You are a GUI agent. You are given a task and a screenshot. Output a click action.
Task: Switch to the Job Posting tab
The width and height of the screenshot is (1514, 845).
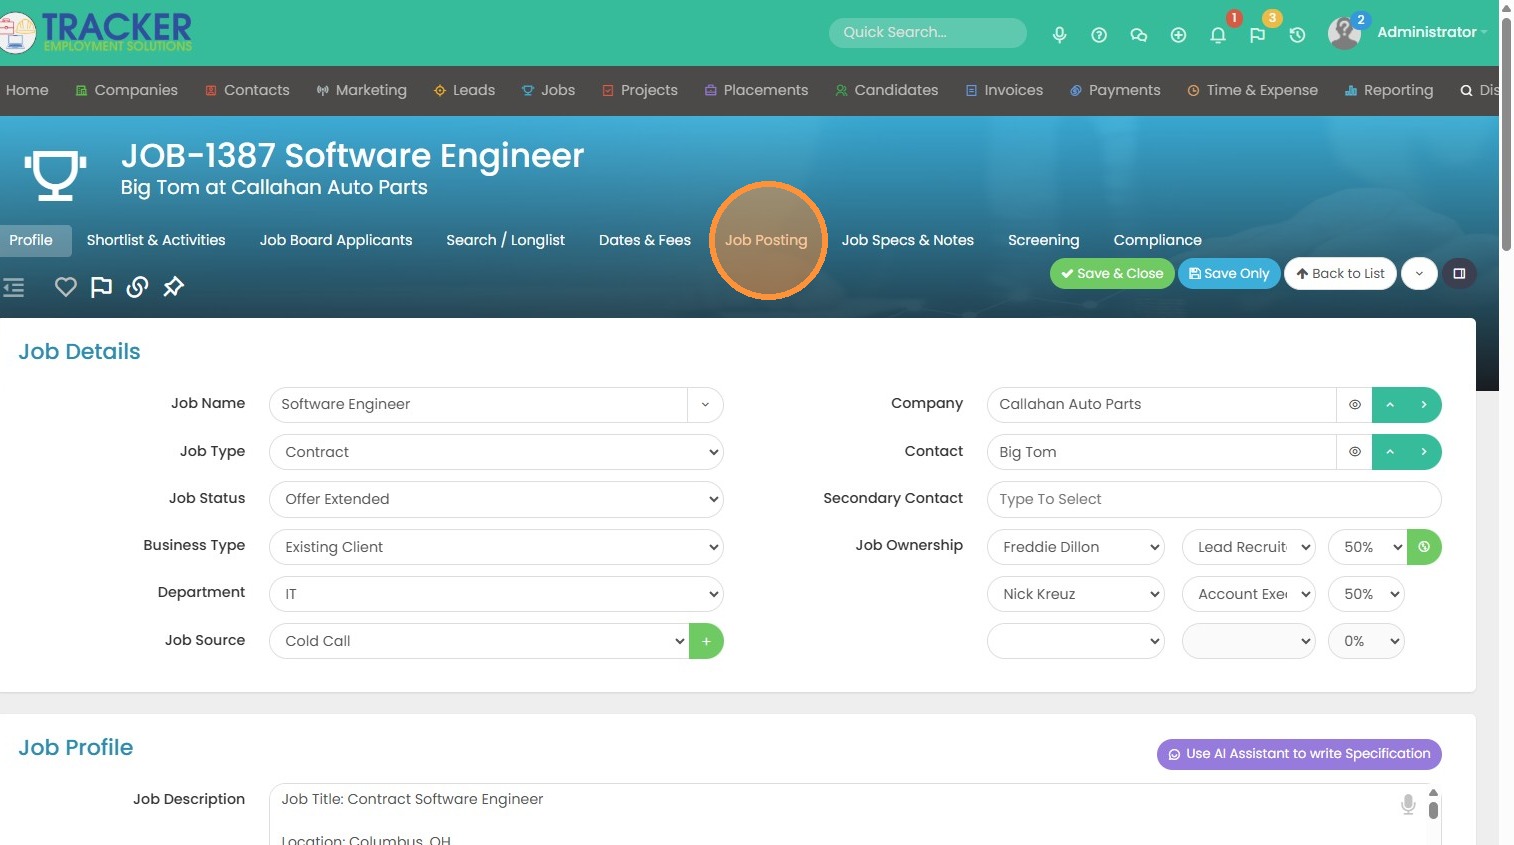click(766, 240)
